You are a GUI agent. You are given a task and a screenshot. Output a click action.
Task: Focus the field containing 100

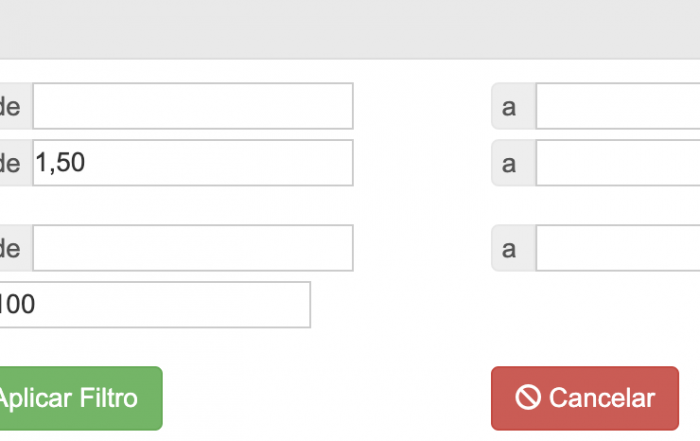(154, 304)
